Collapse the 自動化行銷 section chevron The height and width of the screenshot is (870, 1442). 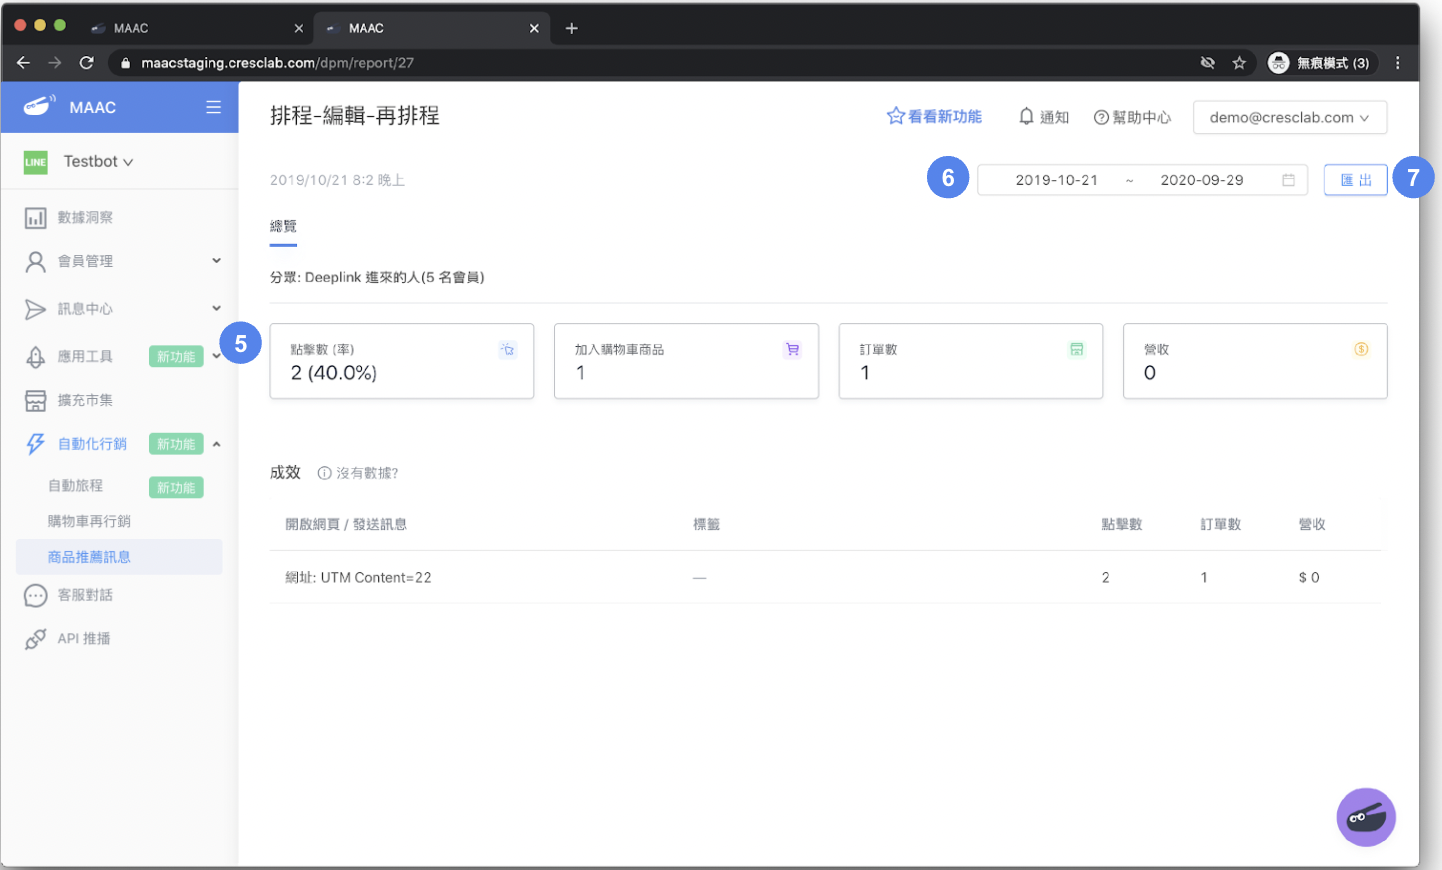(216, 444)
